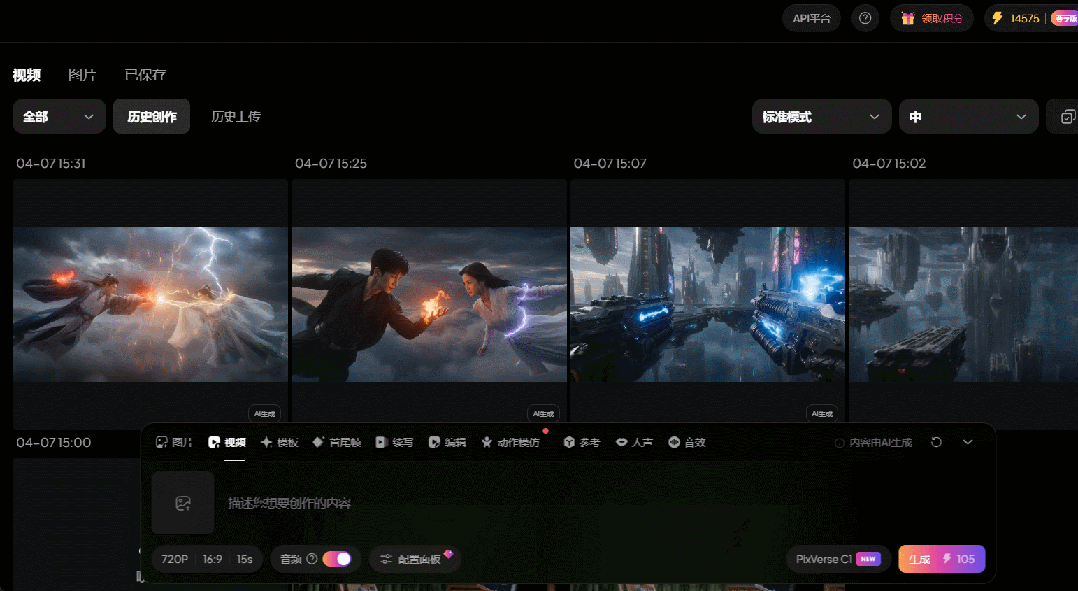Open the PixVerse C1 model selector
Image resolution: width=1078 pixels, height=591 pixels.
tap(838, 559)
